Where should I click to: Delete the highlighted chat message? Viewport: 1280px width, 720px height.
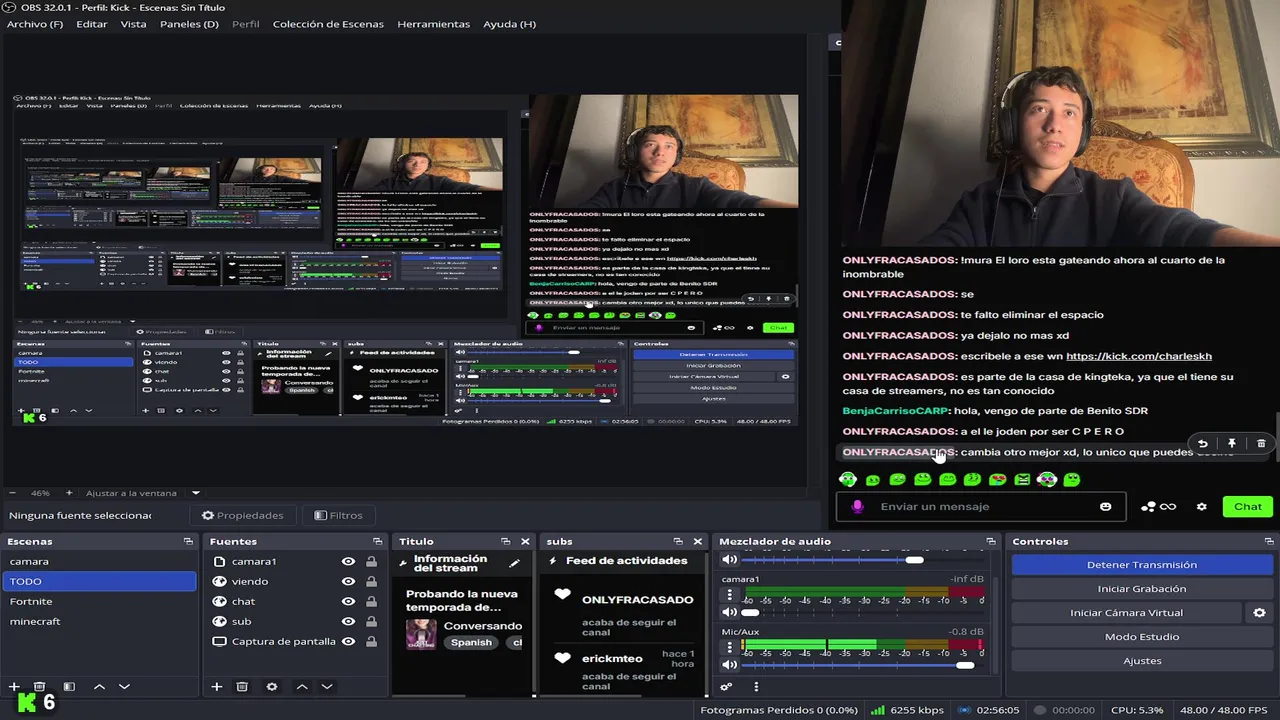1261,443
